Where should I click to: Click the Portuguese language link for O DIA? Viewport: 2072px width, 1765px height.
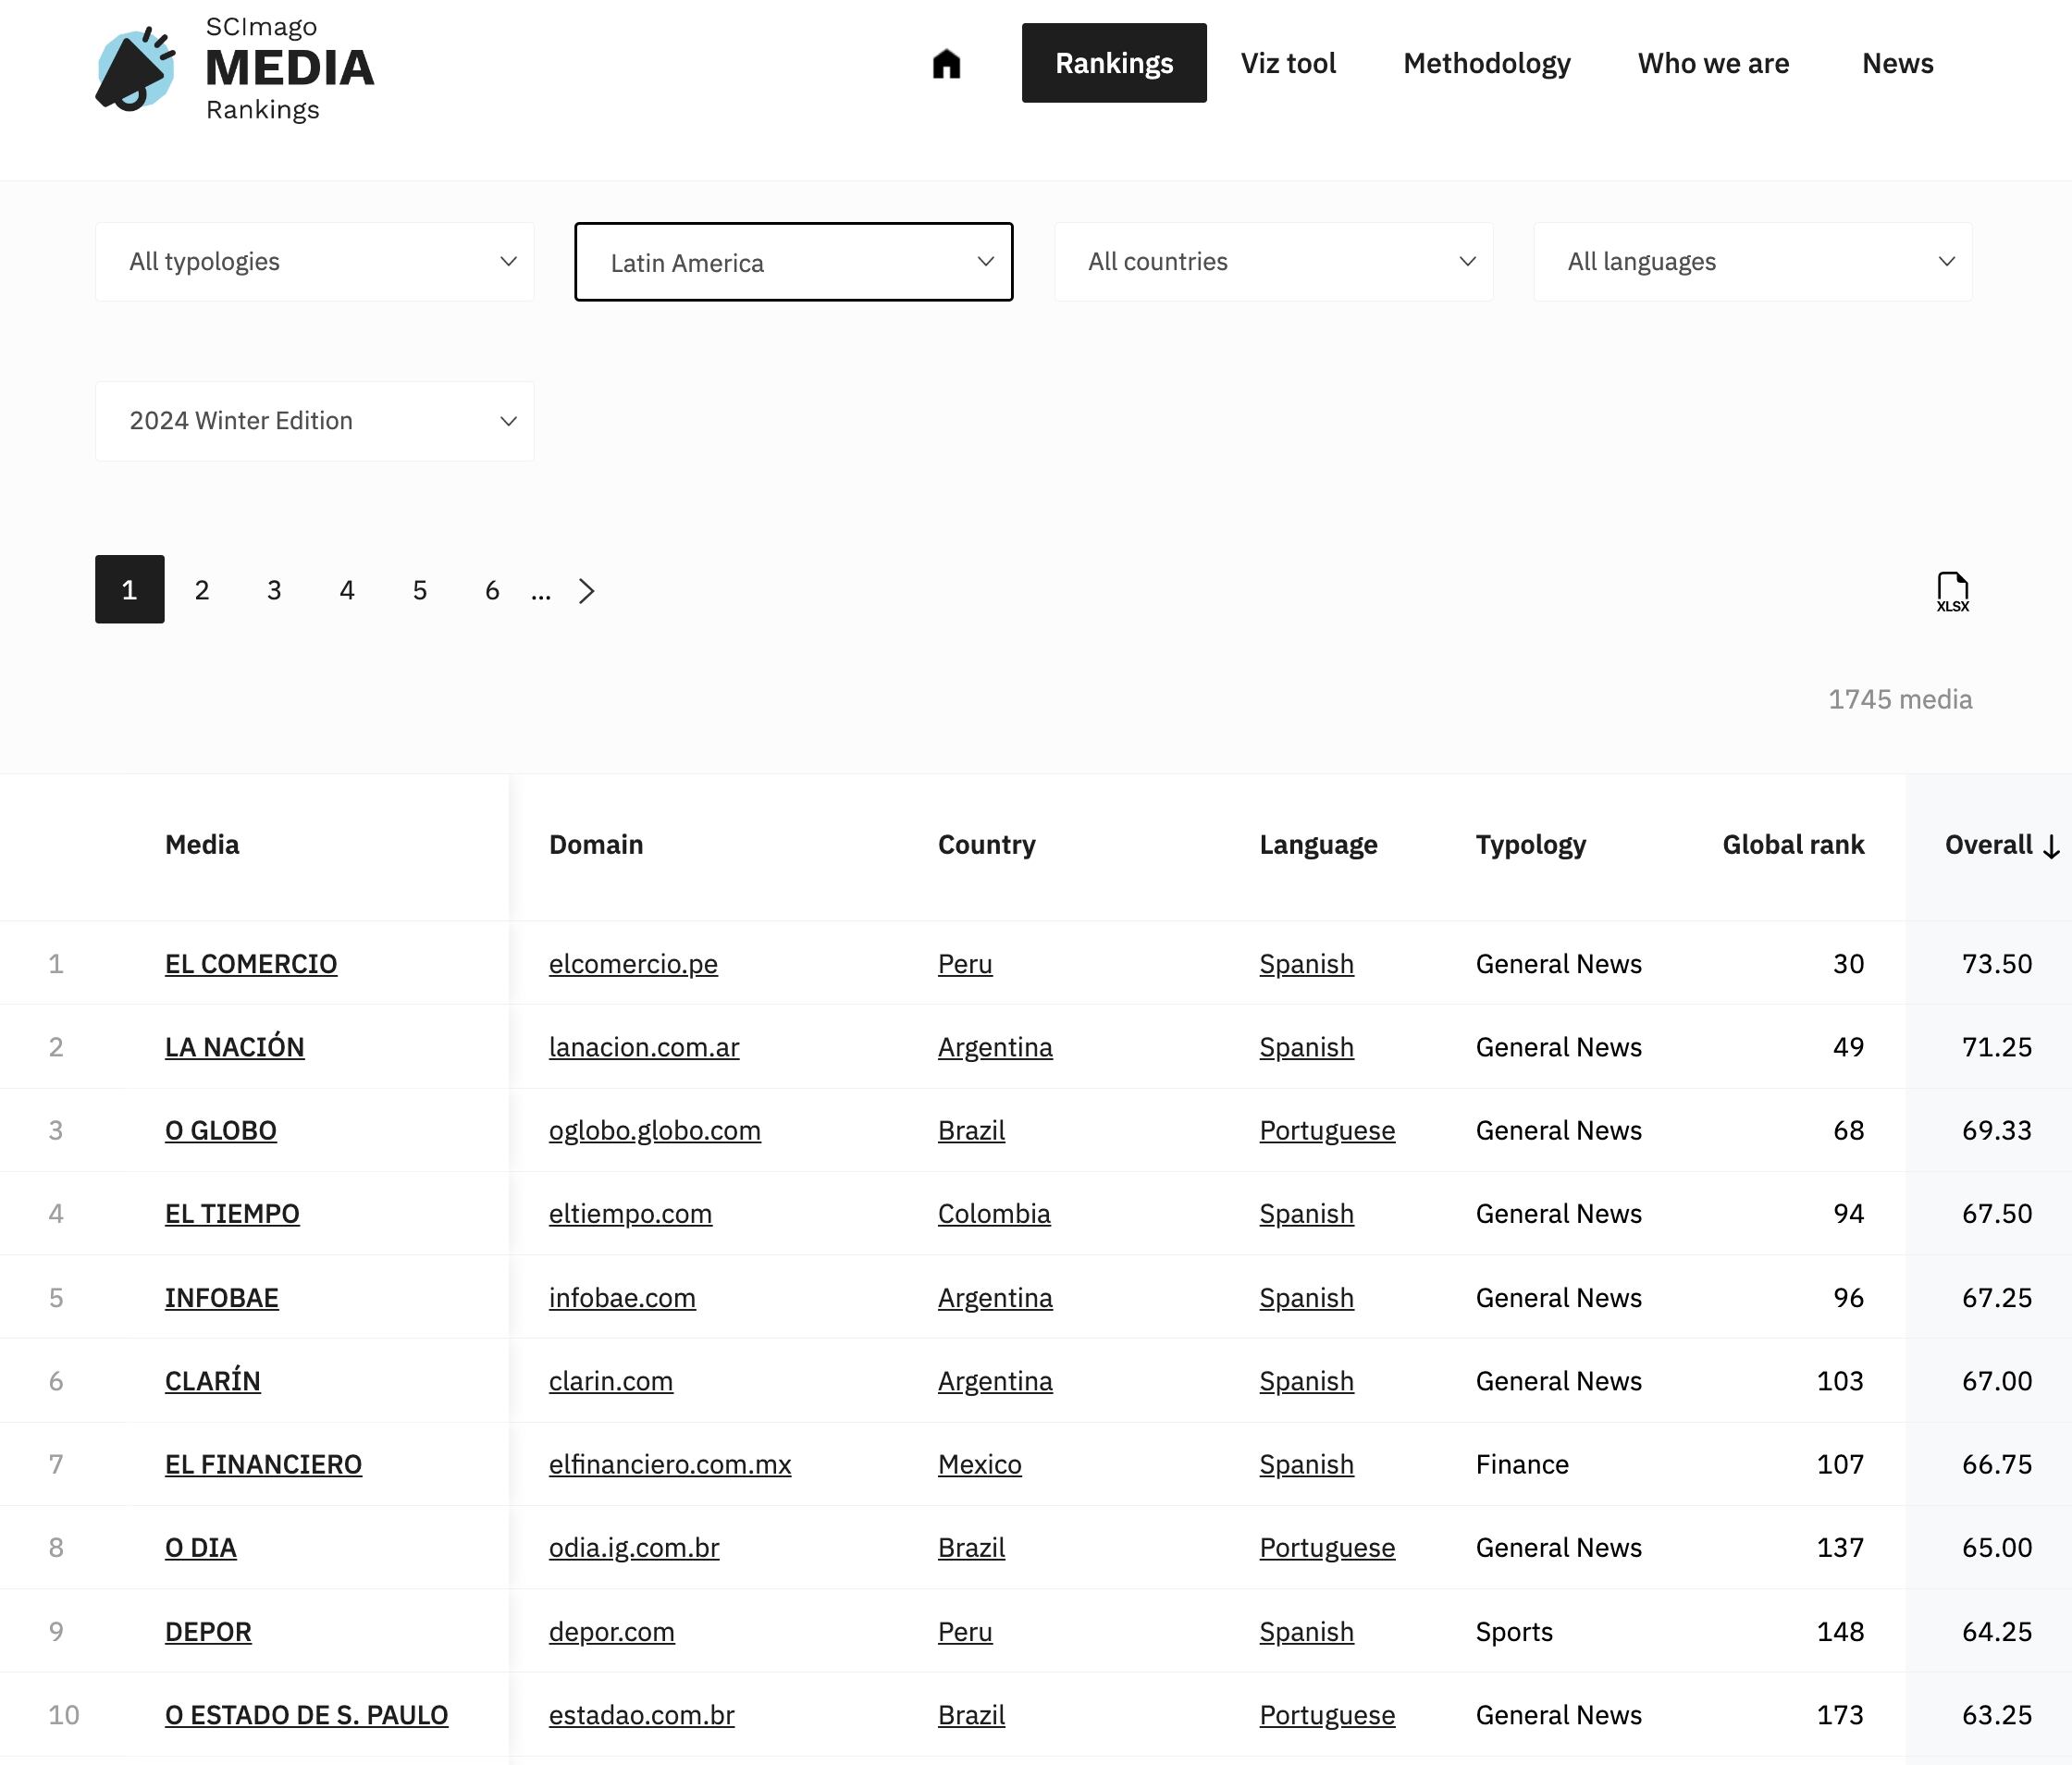(x=1327, y=1547)
